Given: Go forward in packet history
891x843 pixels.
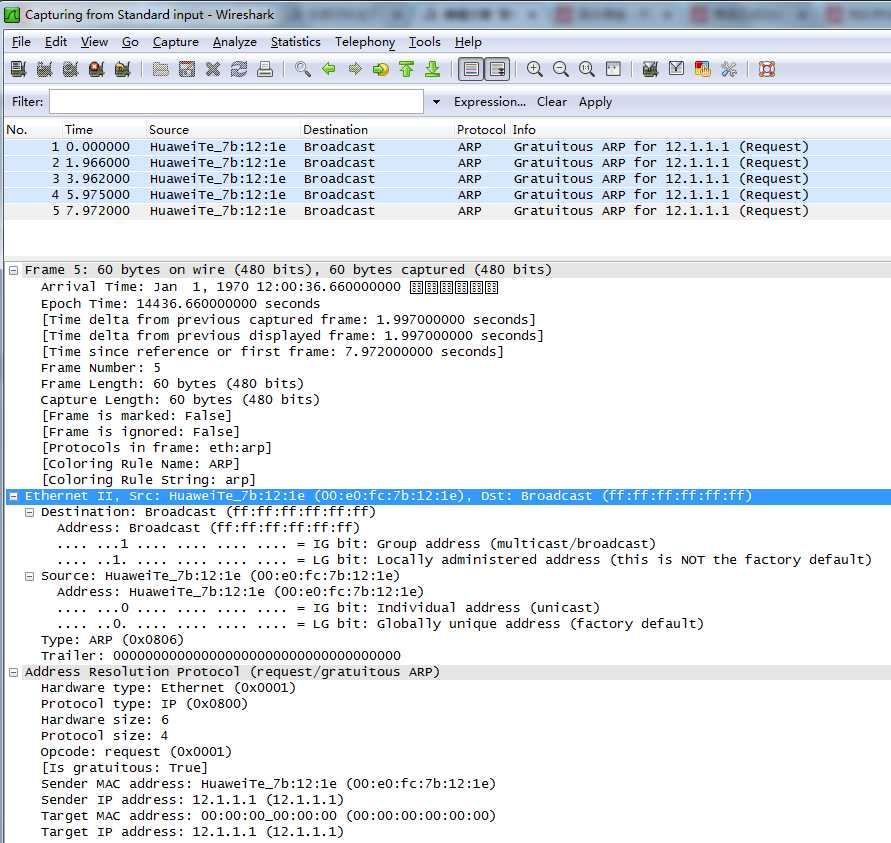Looking at the screenshot, I should tap(355, 69).
